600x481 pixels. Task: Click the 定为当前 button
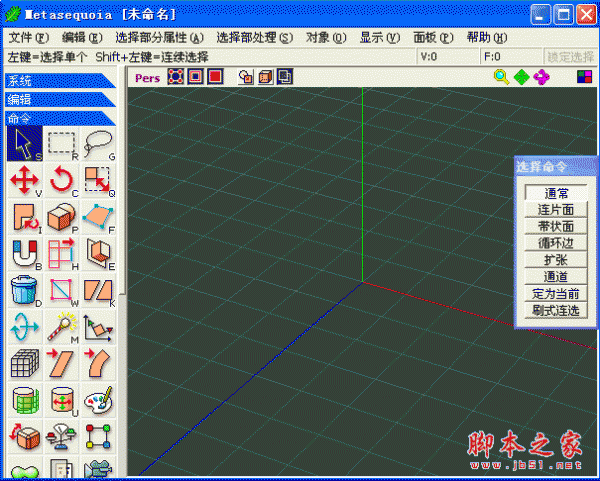pos(556,294)
